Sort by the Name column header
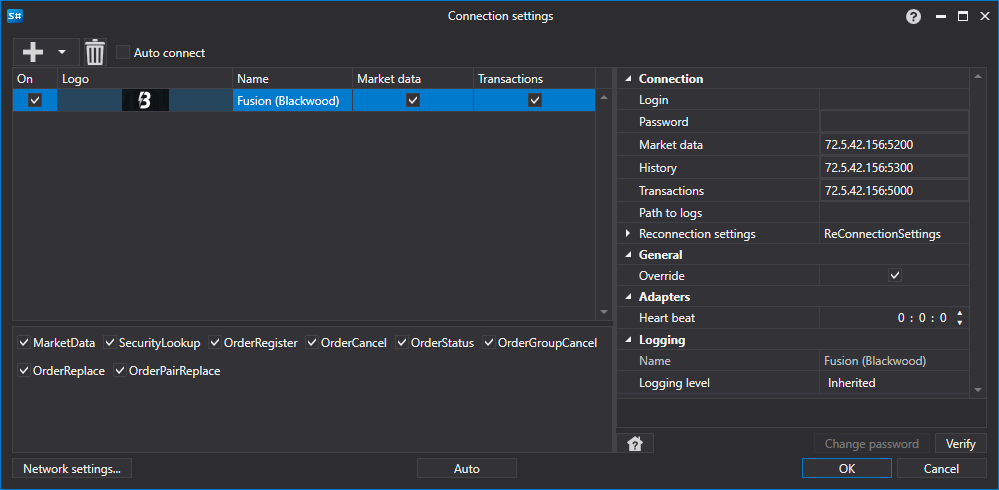The image size is (999, 490). click(292, 79)
